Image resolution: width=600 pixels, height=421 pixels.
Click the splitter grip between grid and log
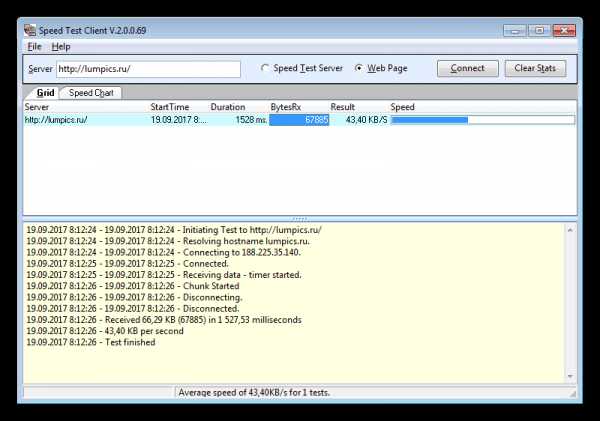coord(300,219)
